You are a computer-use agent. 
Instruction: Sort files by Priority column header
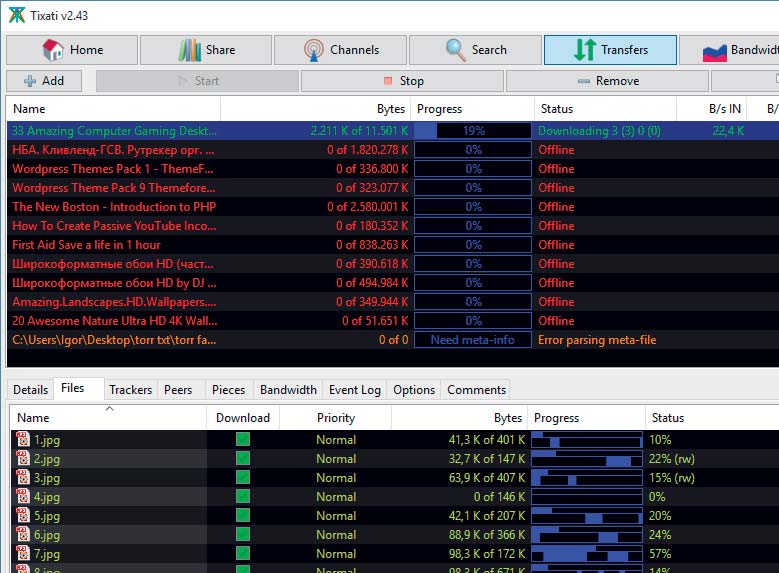(336, 417)
